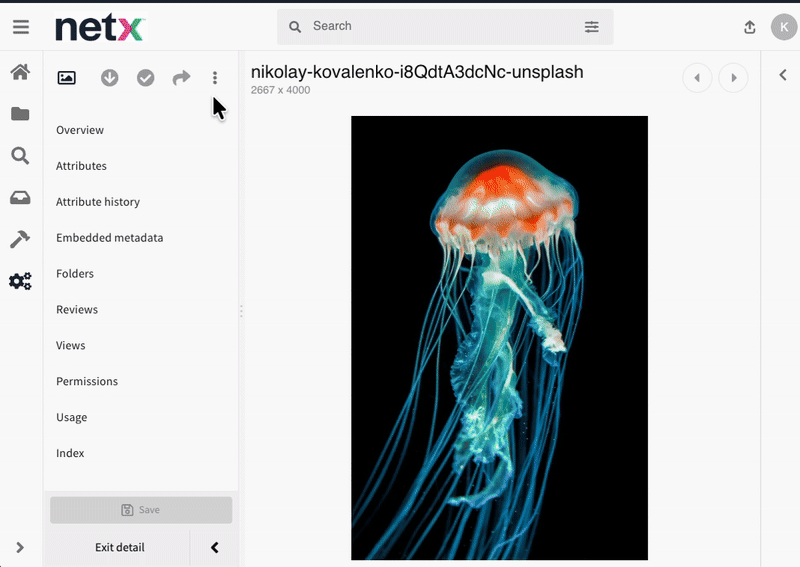Viewport: 800px width, 567px height.
Task: Click the download asset arrow icon
Action: pos(110,78)
